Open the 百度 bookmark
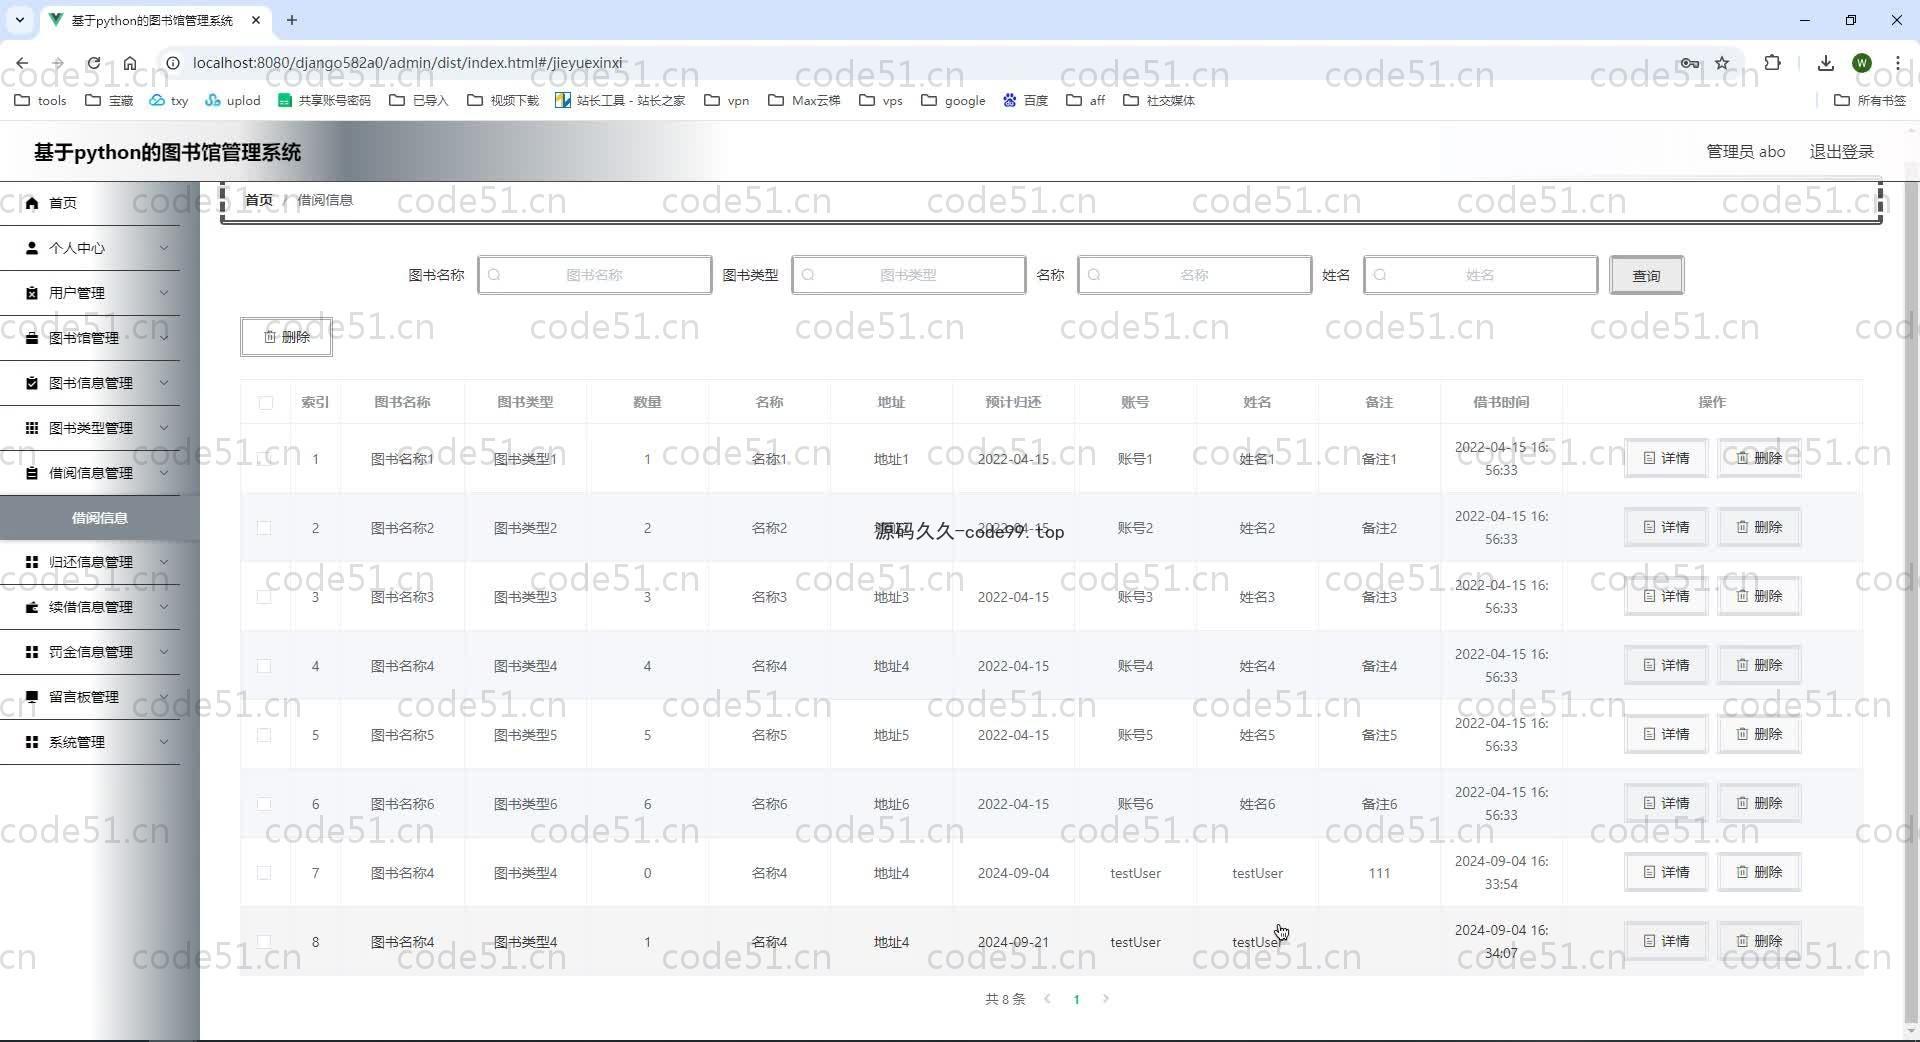Viewport: 1920px width, 1042px height. tap(1025, 100)
